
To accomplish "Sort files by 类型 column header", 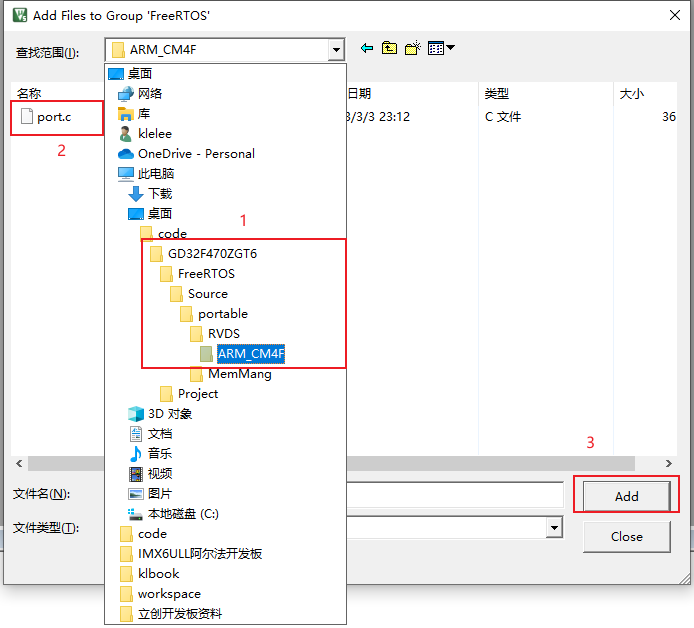I will pos(497,93).
